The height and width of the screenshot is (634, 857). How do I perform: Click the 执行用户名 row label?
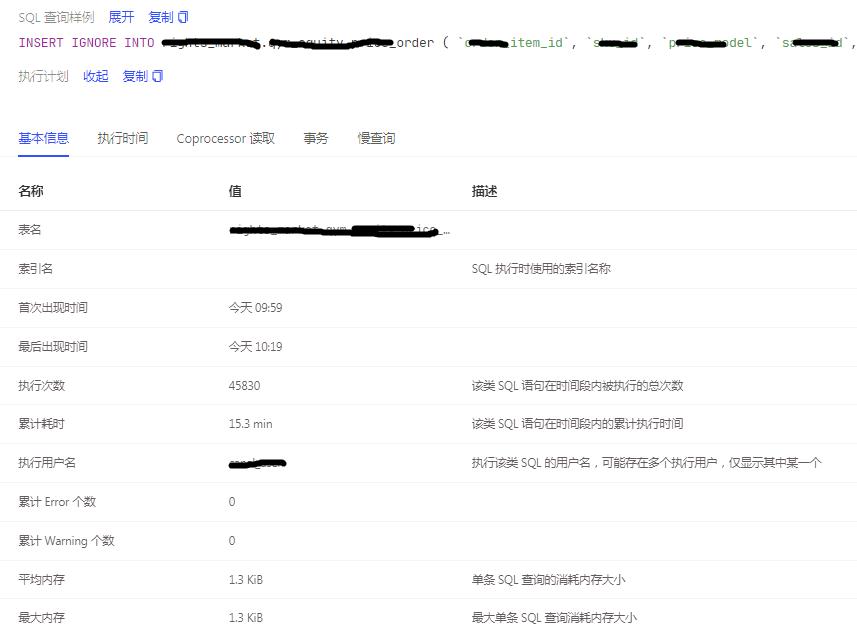tap(47, 463)
